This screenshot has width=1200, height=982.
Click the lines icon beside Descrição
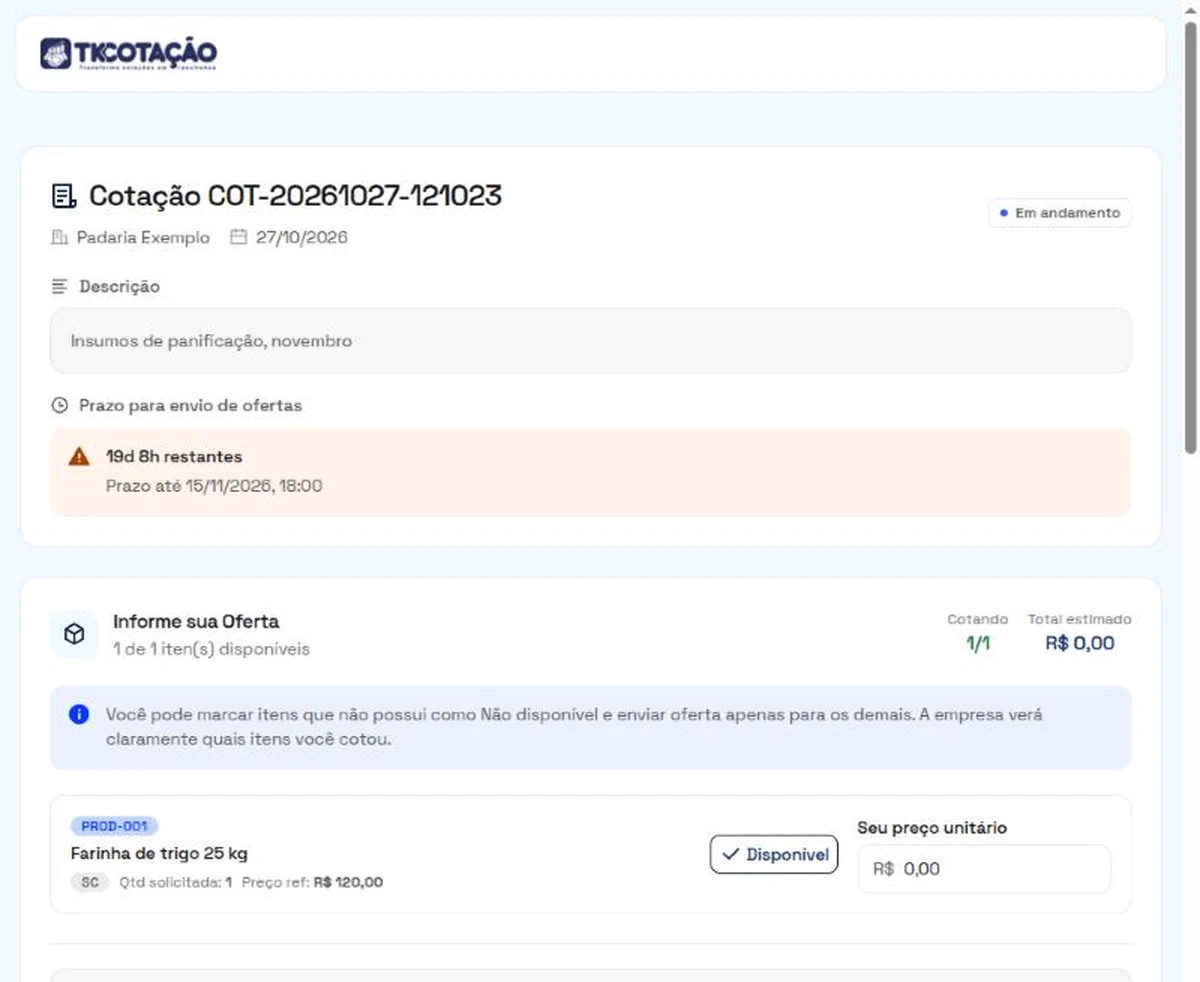[60, 287]
